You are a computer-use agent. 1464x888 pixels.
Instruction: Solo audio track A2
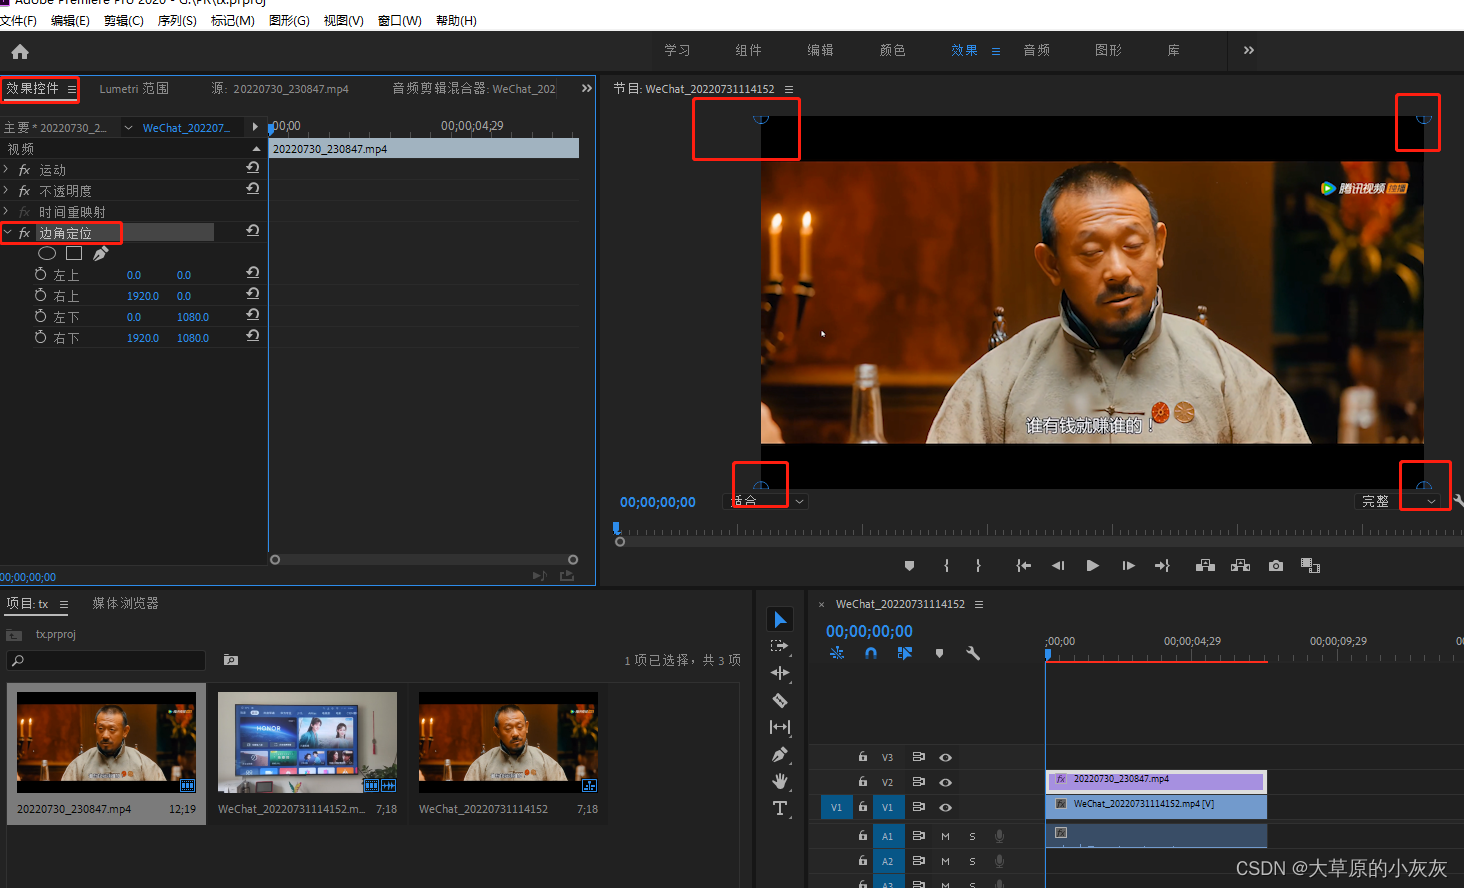pos(972,861)
